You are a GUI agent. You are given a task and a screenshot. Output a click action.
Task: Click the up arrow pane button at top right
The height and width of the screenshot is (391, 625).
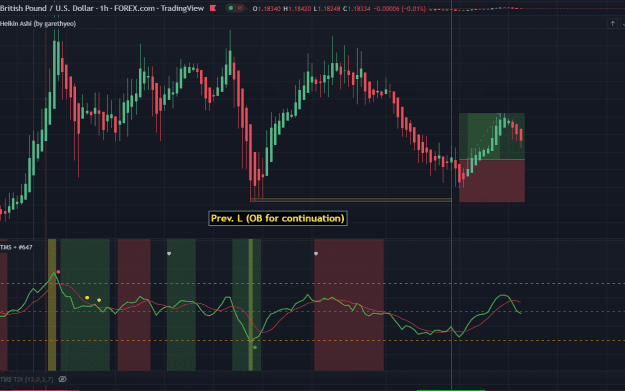[613, 24]
